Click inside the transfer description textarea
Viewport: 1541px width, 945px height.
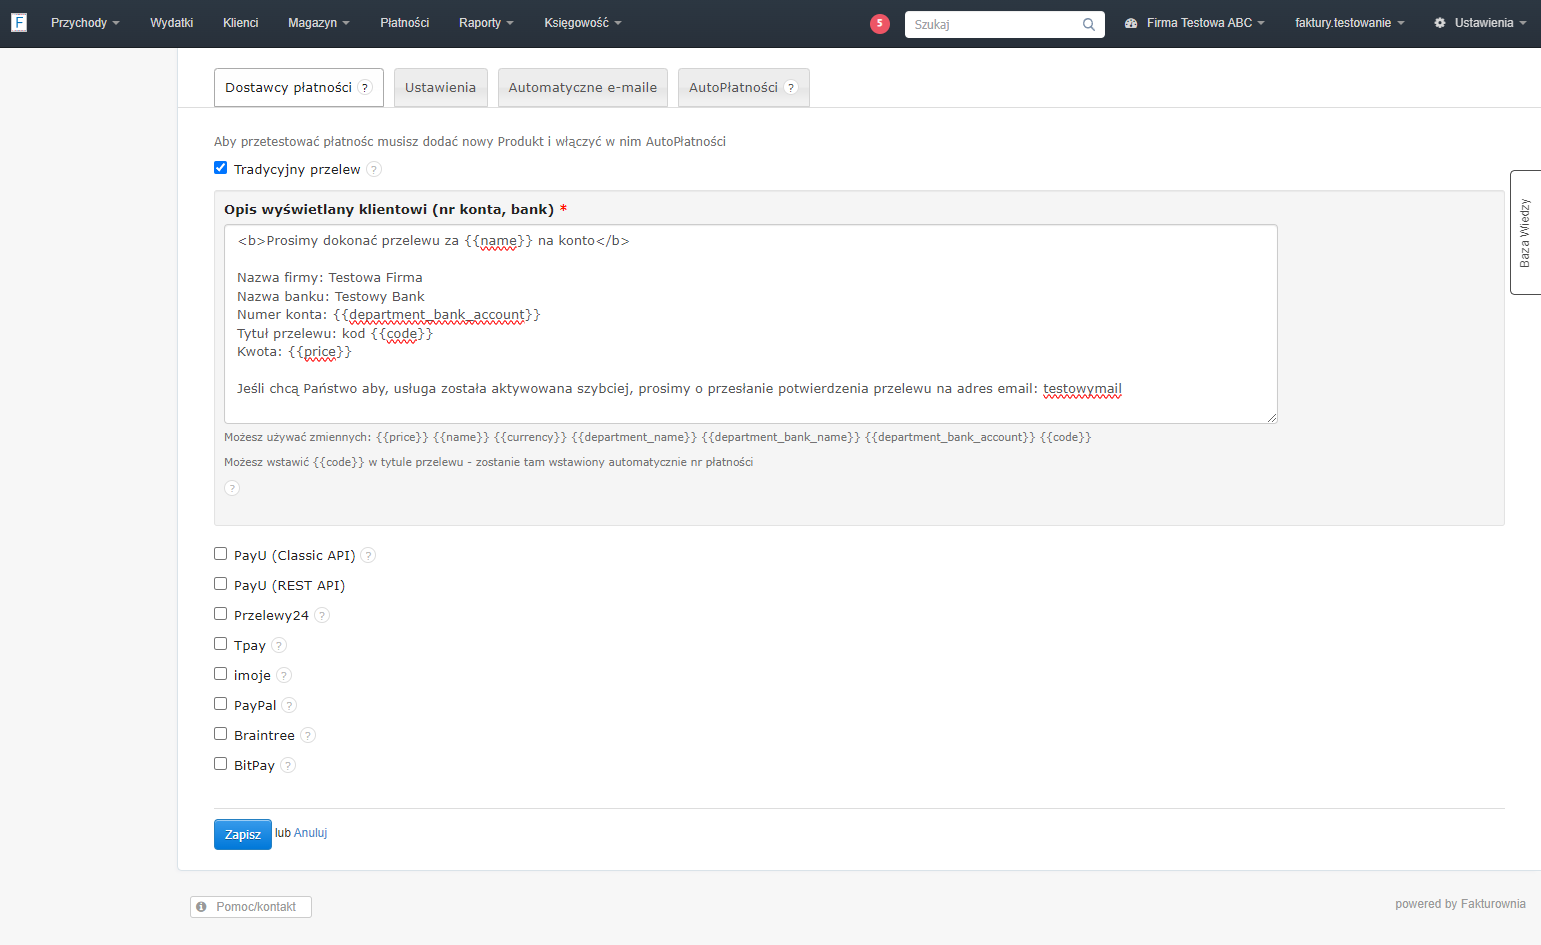click(751, 324)
